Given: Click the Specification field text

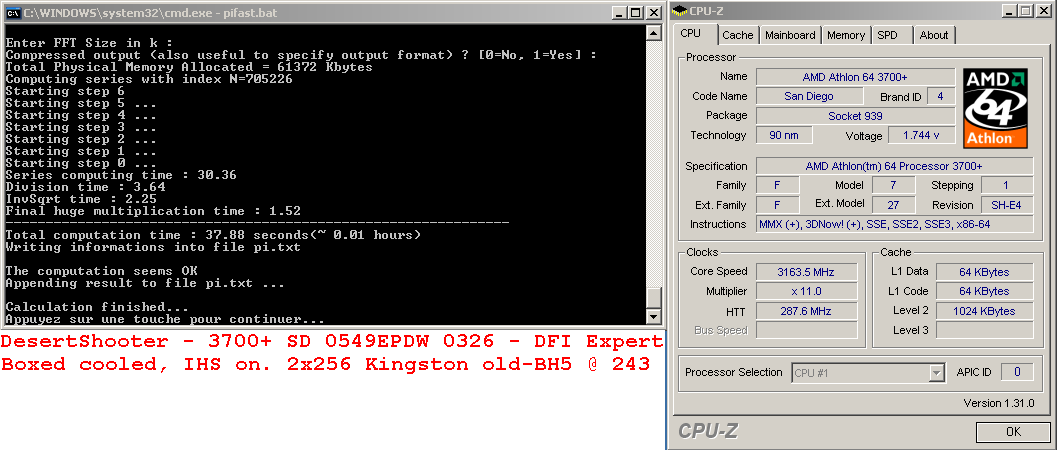Looking at the screenshot, I should (x=894, y=166).
